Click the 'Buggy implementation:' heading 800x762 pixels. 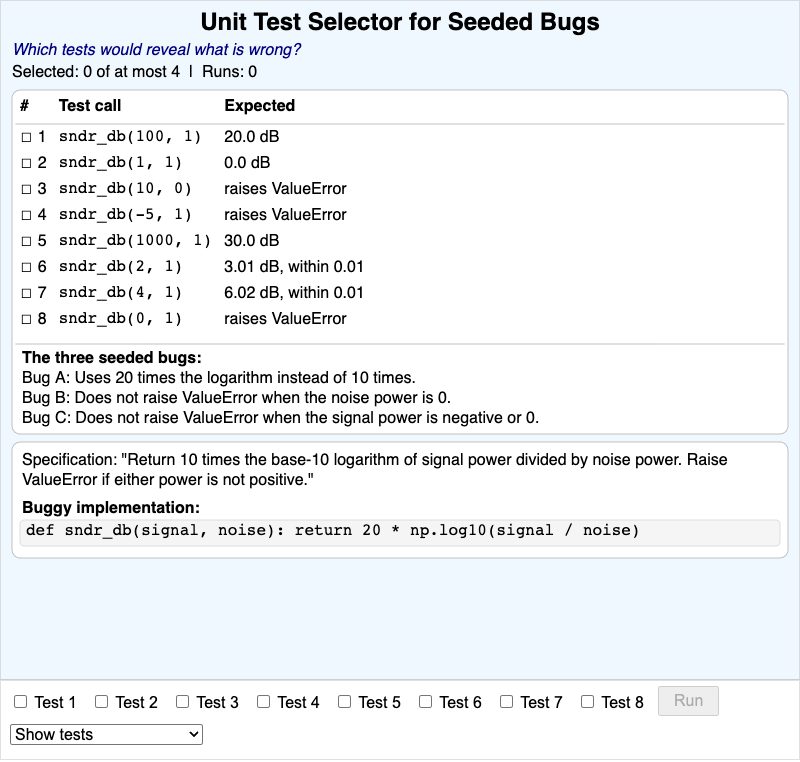coord(111,507)
